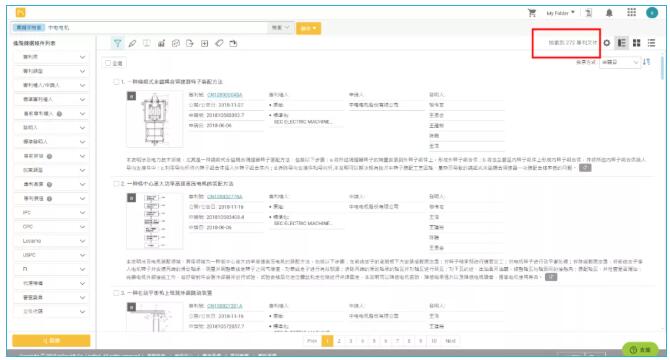Image resolution: width=670 pixels, height=360 pixels.
Task: Tick the checkbox for result number 2
Action: tap(116, 184)
